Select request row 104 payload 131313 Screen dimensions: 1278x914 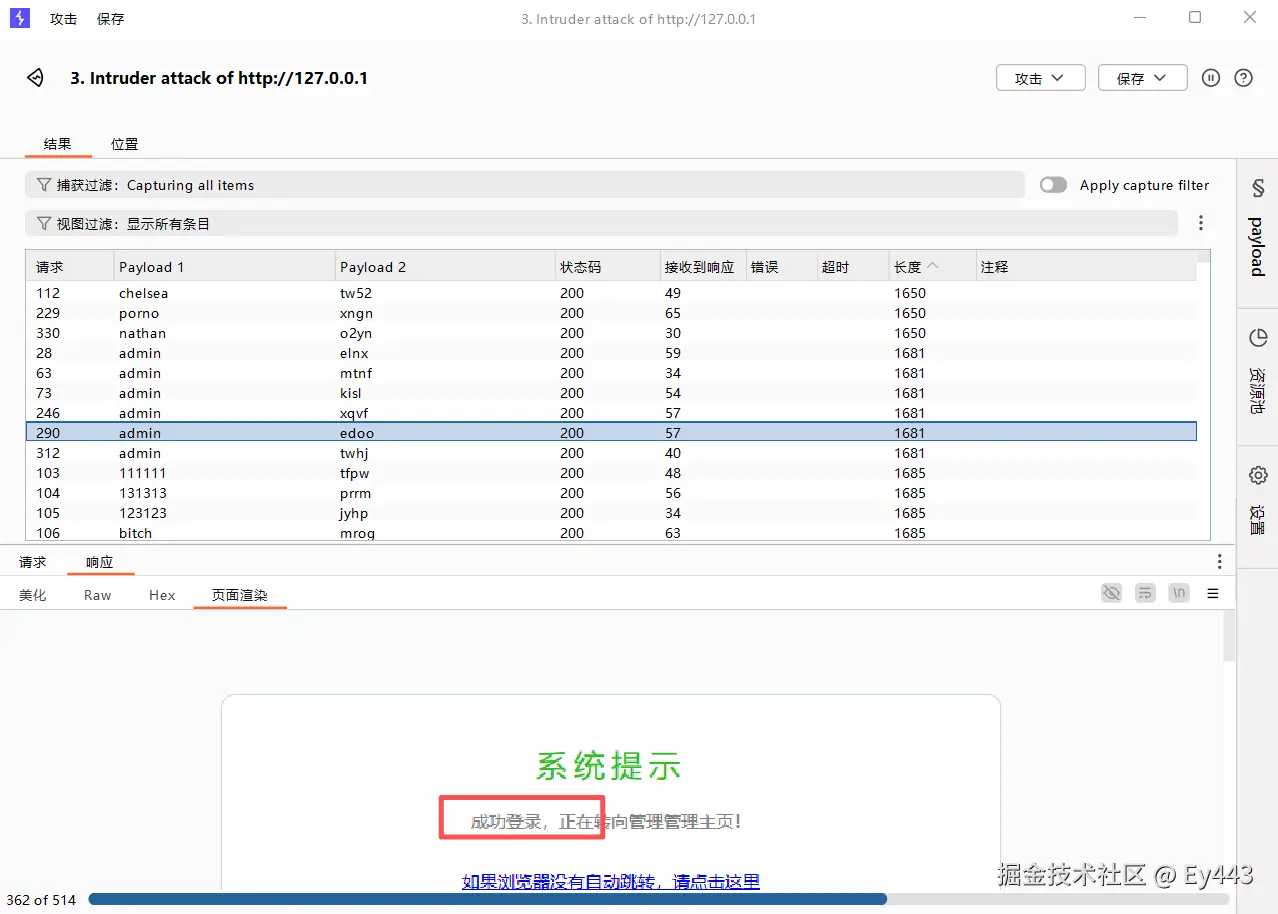[611, 493]
